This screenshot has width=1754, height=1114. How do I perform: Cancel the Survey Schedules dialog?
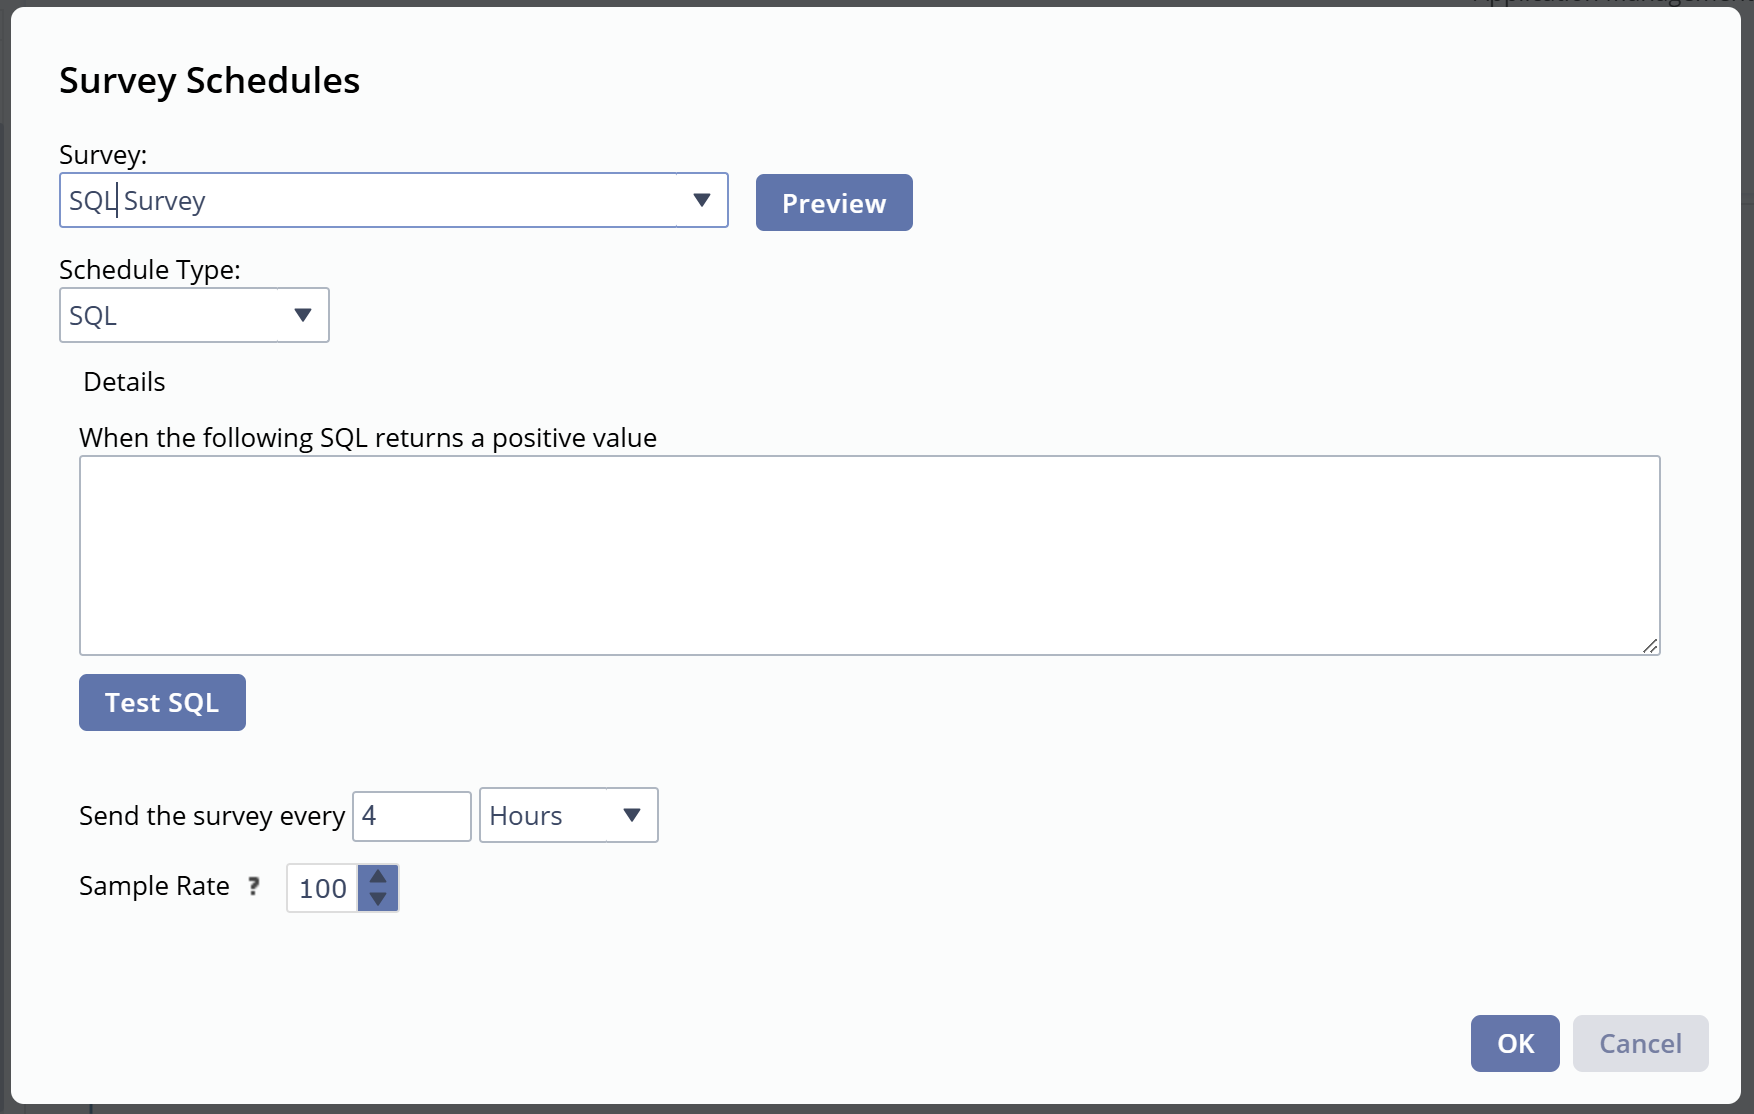point(1640,1043)
